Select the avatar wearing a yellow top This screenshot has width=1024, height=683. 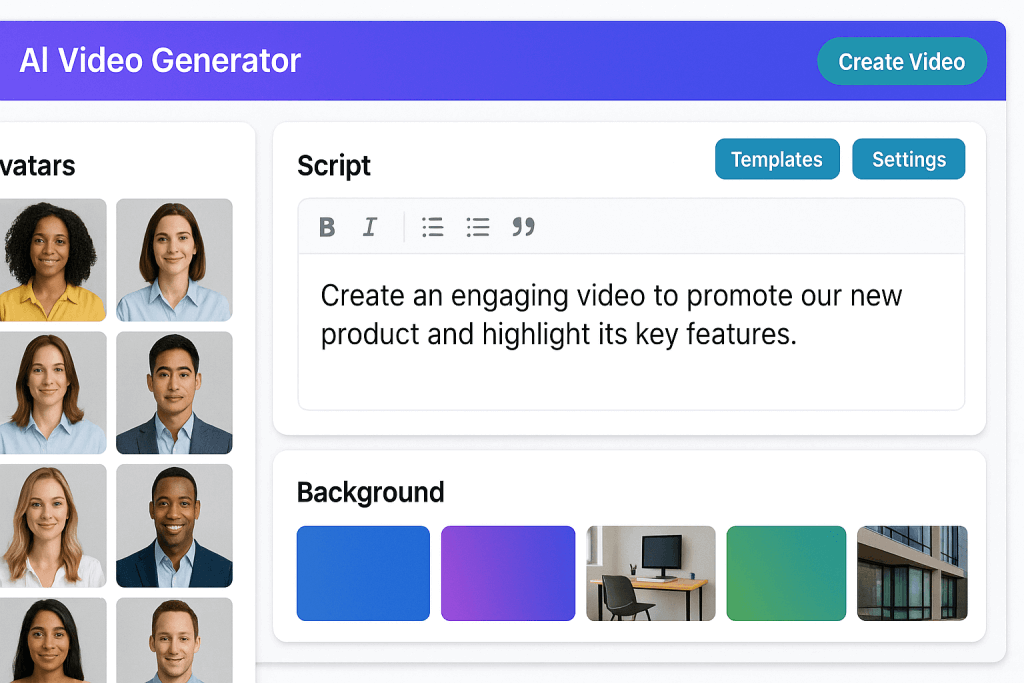click(x=54, y=260)
